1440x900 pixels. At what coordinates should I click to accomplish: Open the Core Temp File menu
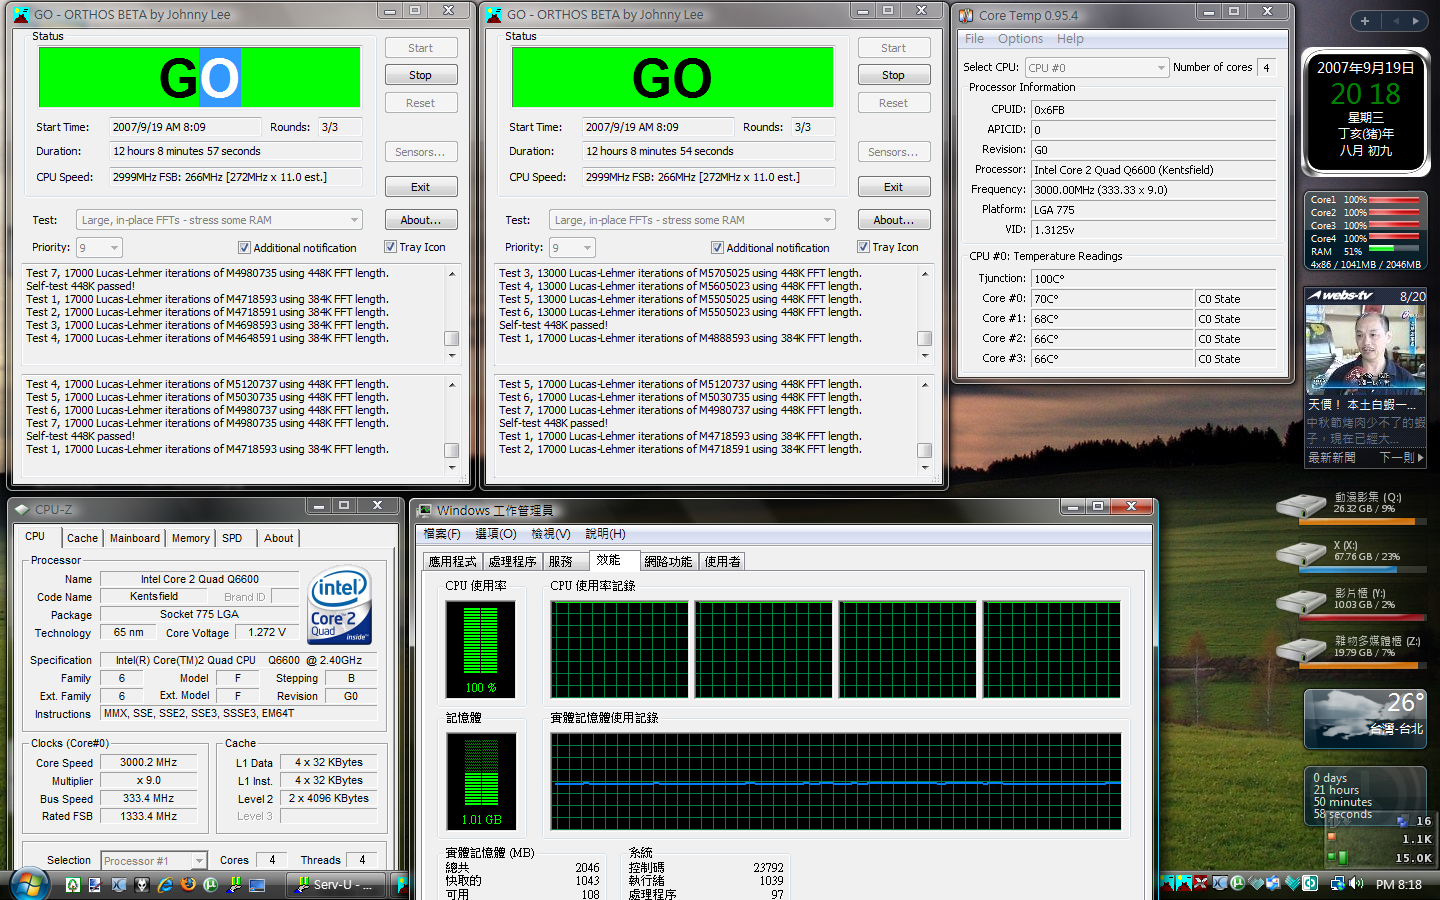tap(974, 39)
